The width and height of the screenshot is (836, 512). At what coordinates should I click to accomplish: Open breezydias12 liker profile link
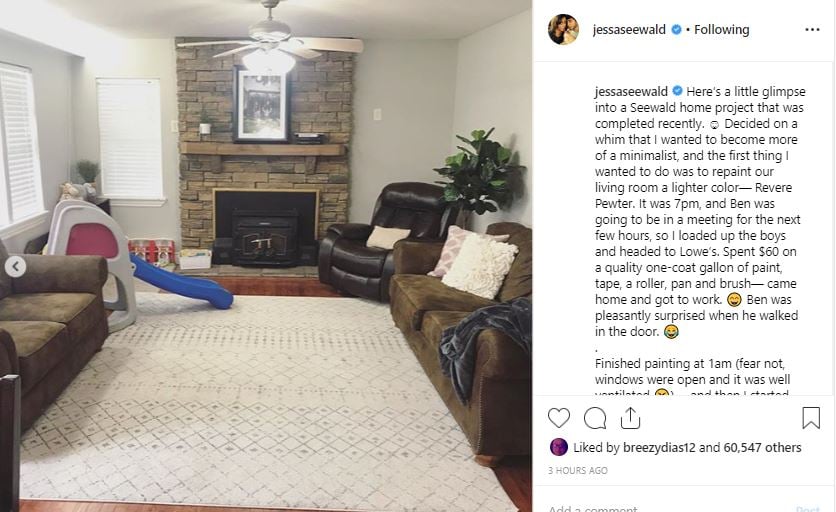[659, 447]
